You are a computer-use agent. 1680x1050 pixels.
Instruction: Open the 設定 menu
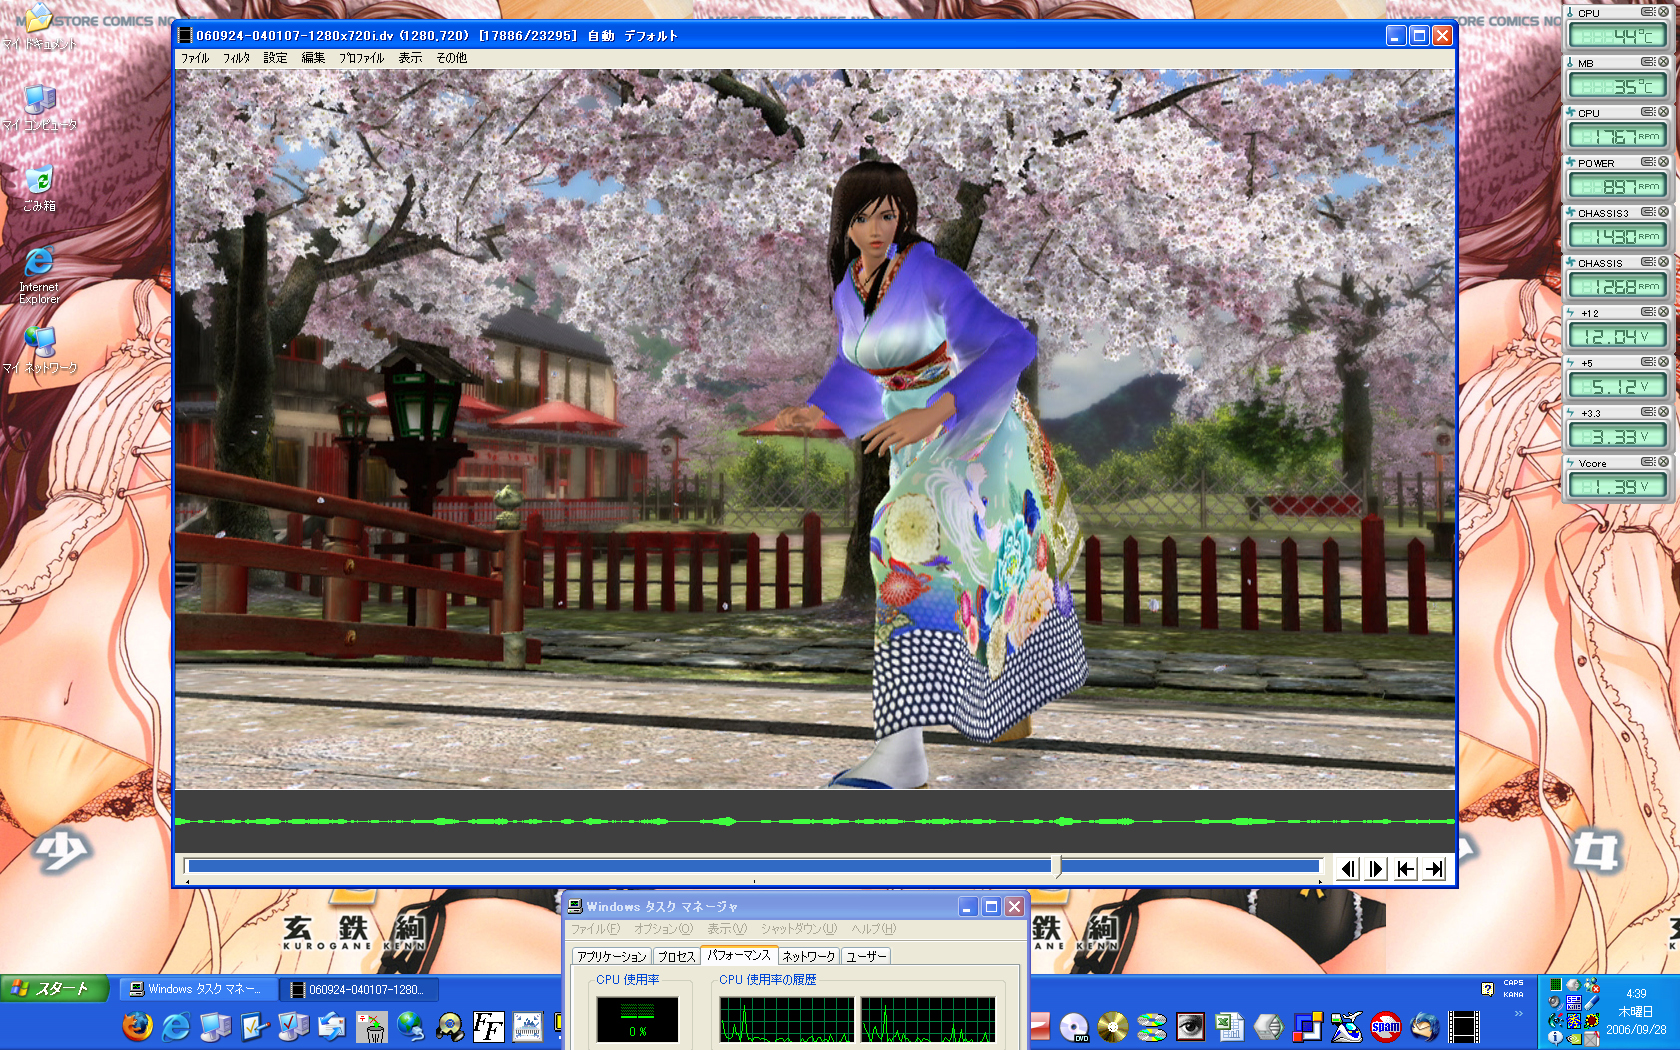pyautogui.click(x=275, y=58)
